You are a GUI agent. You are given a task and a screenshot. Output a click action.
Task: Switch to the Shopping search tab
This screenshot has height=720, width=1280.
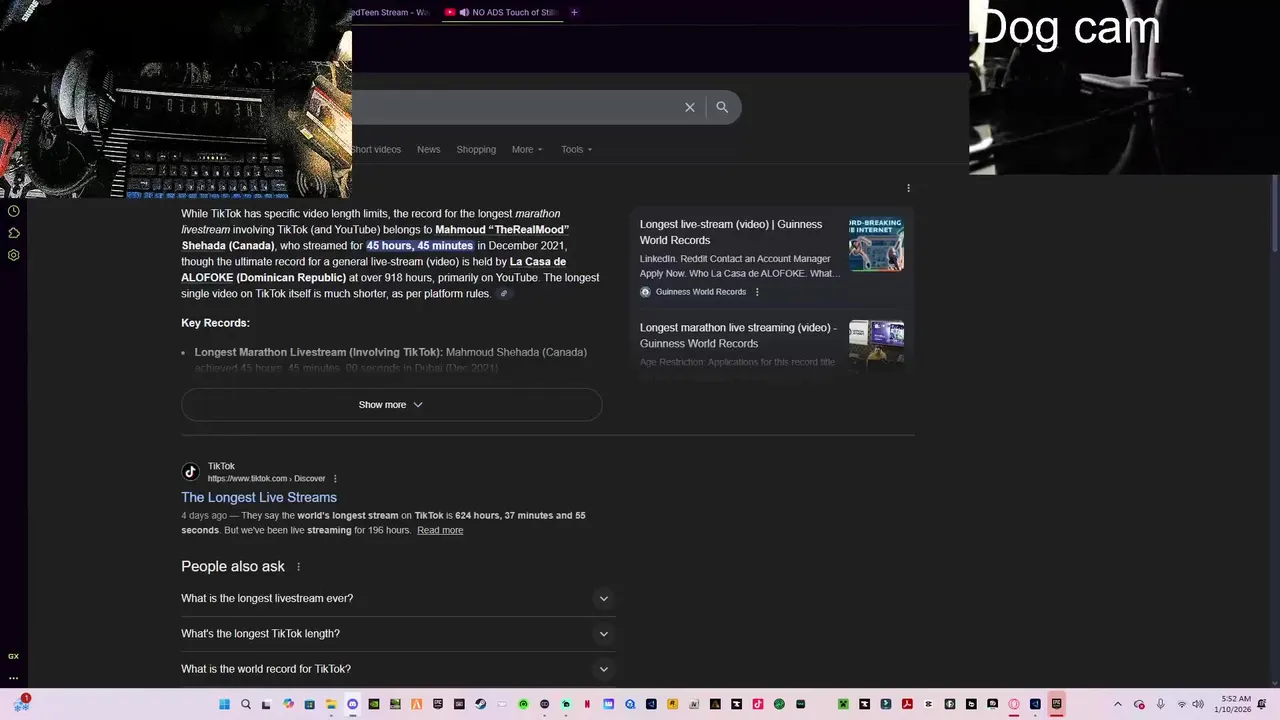(476, 149)
